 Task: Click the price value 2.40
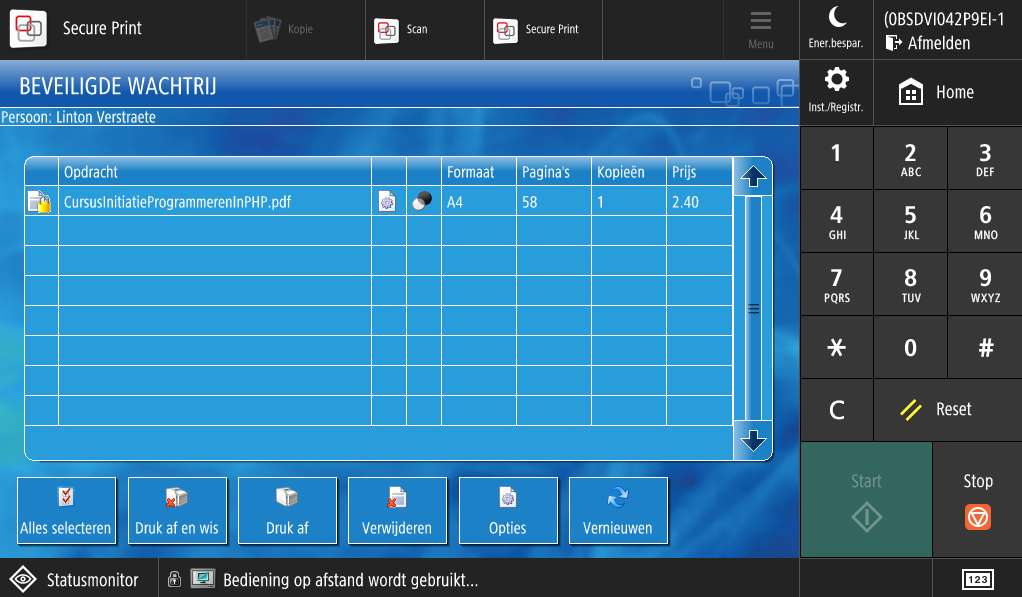click(685, 202)
